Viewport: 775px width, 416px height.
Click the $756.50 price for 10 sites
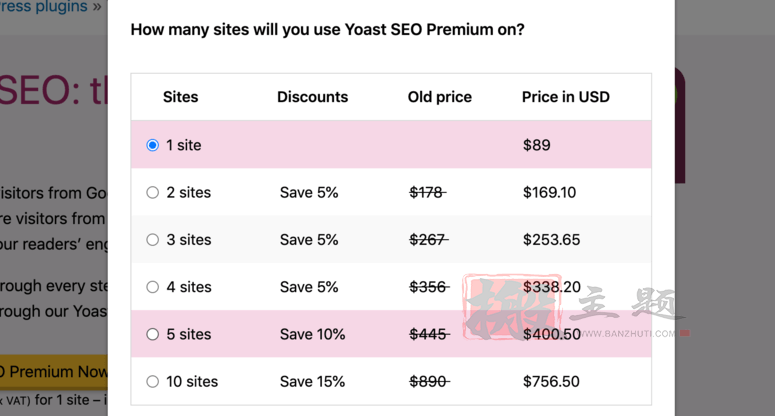551,381
